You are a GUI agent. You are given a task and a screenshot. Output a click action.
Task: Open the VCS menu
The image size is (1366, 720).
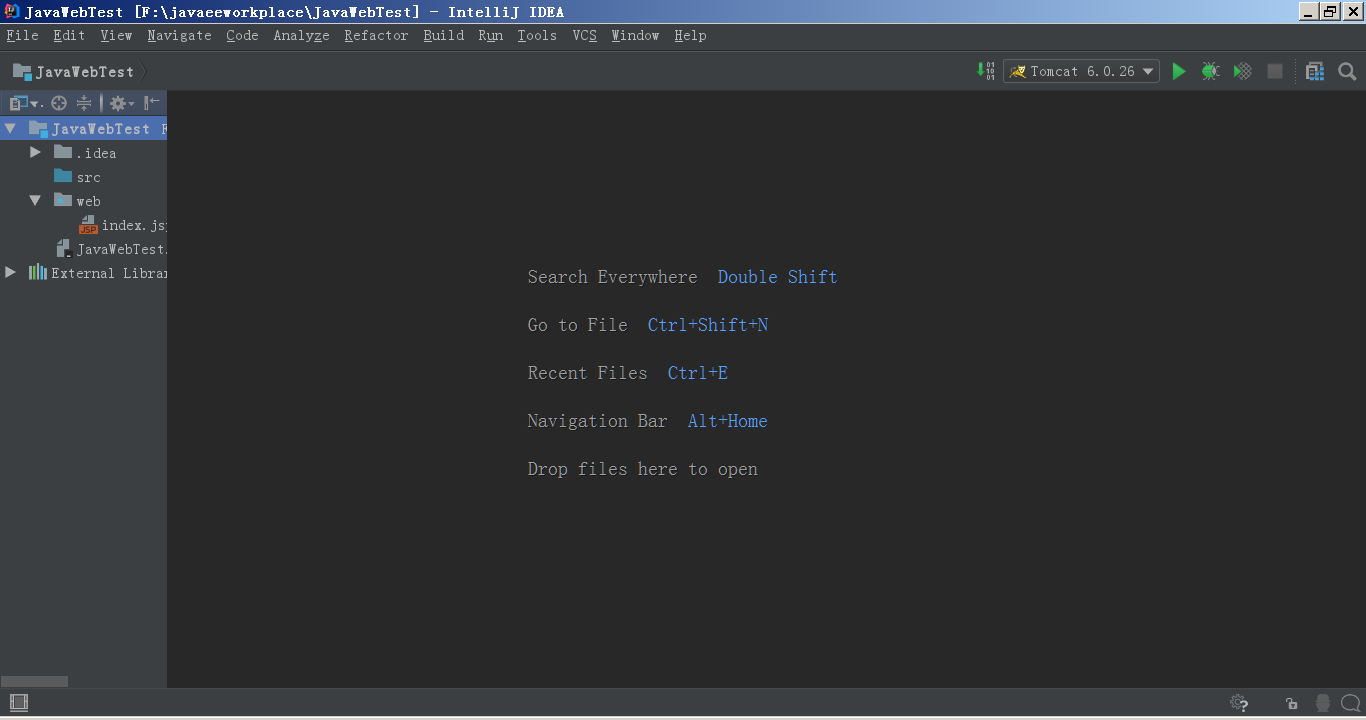(584, 35)
